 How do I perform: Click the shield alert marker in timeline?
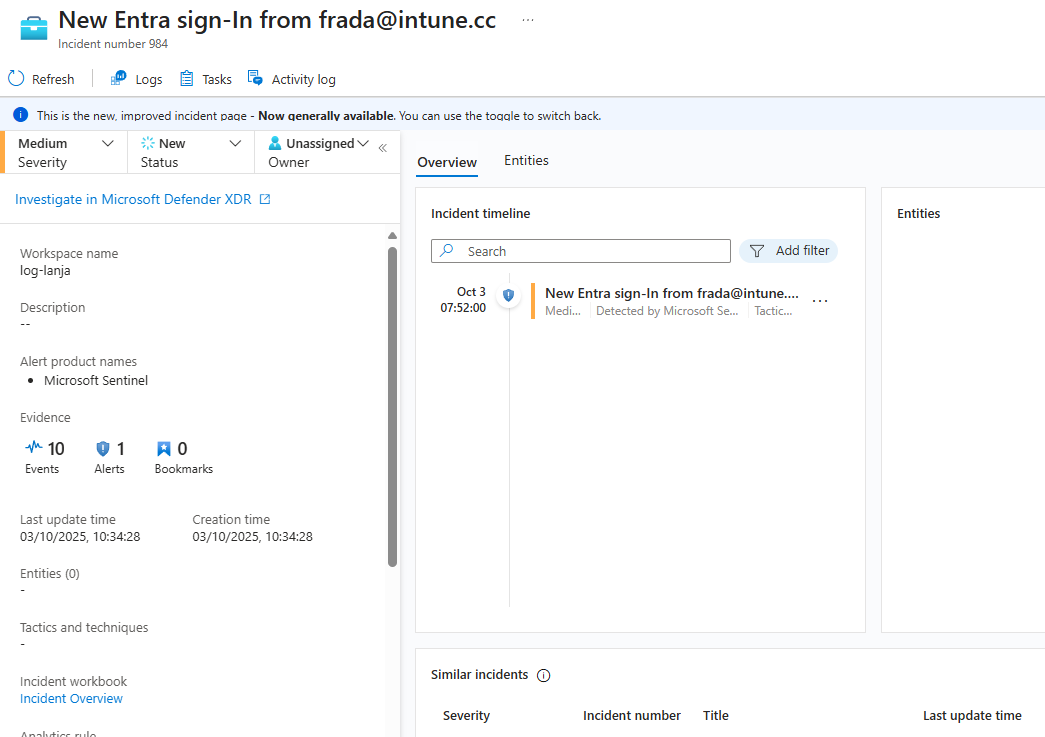(508, 295)
